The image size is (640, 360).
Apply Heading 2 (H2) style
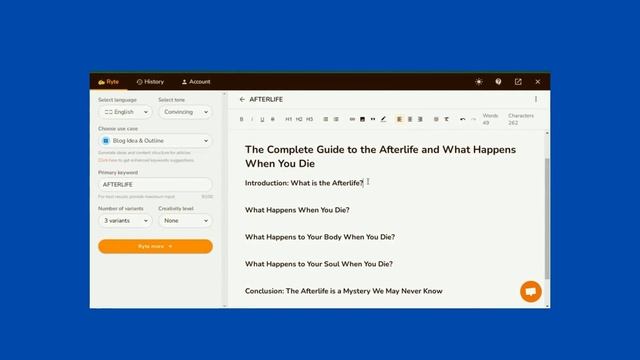click(299, 119)
